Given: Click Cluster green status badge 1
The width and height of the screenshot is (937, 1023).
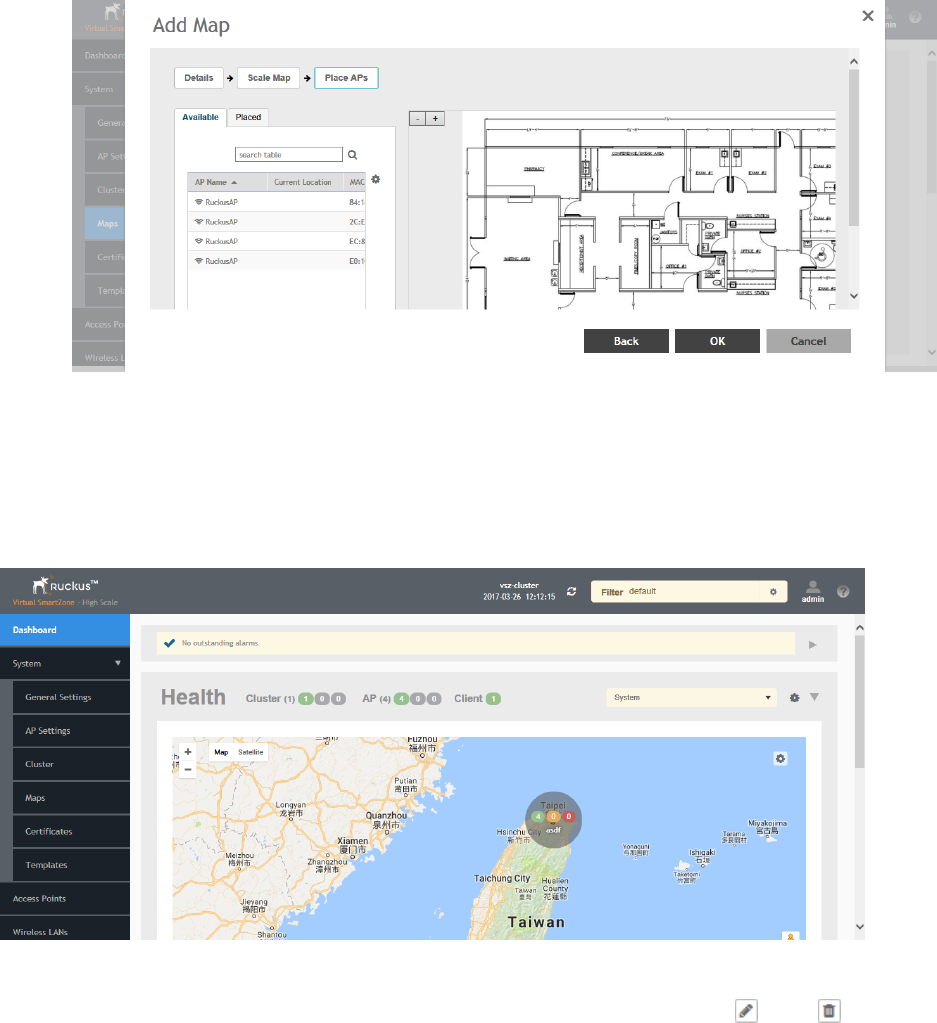Looking at the screenshot, I should click(x=305, y=699).
